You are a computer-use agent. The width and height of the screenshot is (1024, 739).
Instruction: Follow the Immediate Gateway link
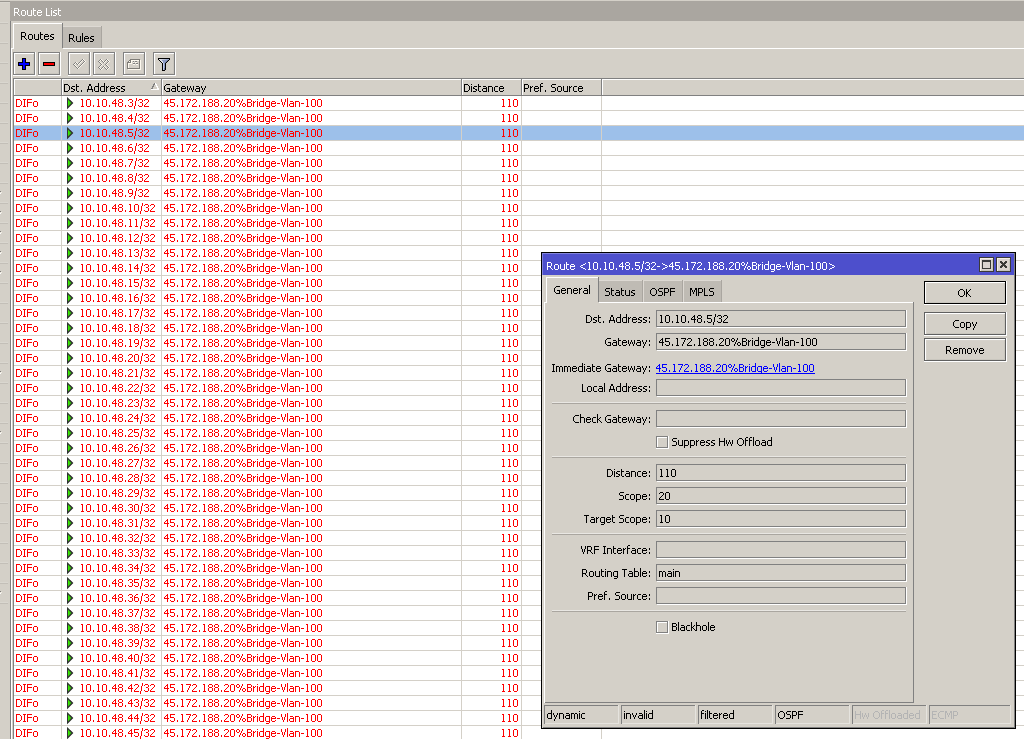(735, 367)
